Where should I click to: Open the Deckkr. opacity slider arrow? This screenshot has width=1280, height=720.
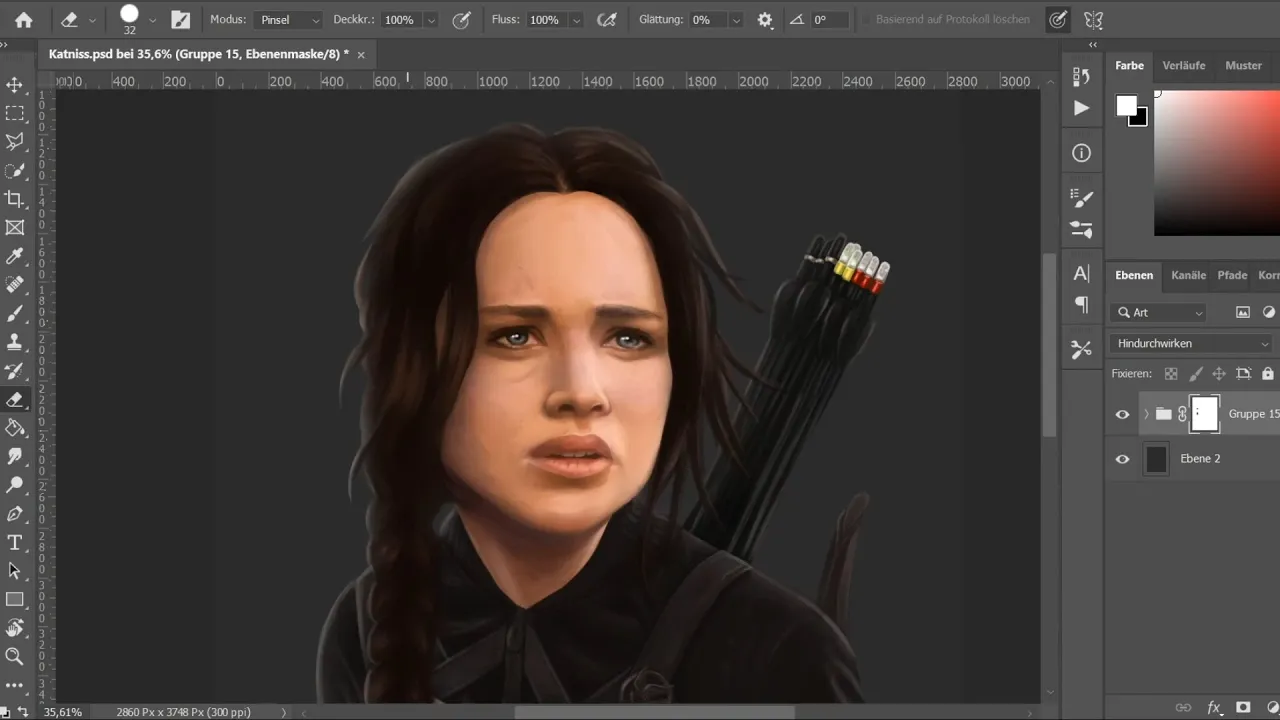431,20
